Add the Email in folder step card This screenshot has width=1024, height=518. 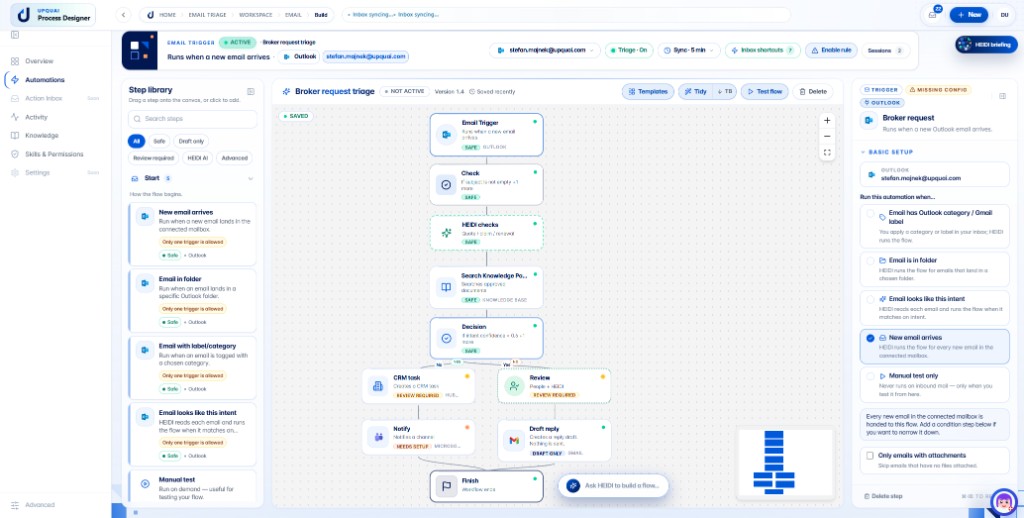(x=193, y=300)
